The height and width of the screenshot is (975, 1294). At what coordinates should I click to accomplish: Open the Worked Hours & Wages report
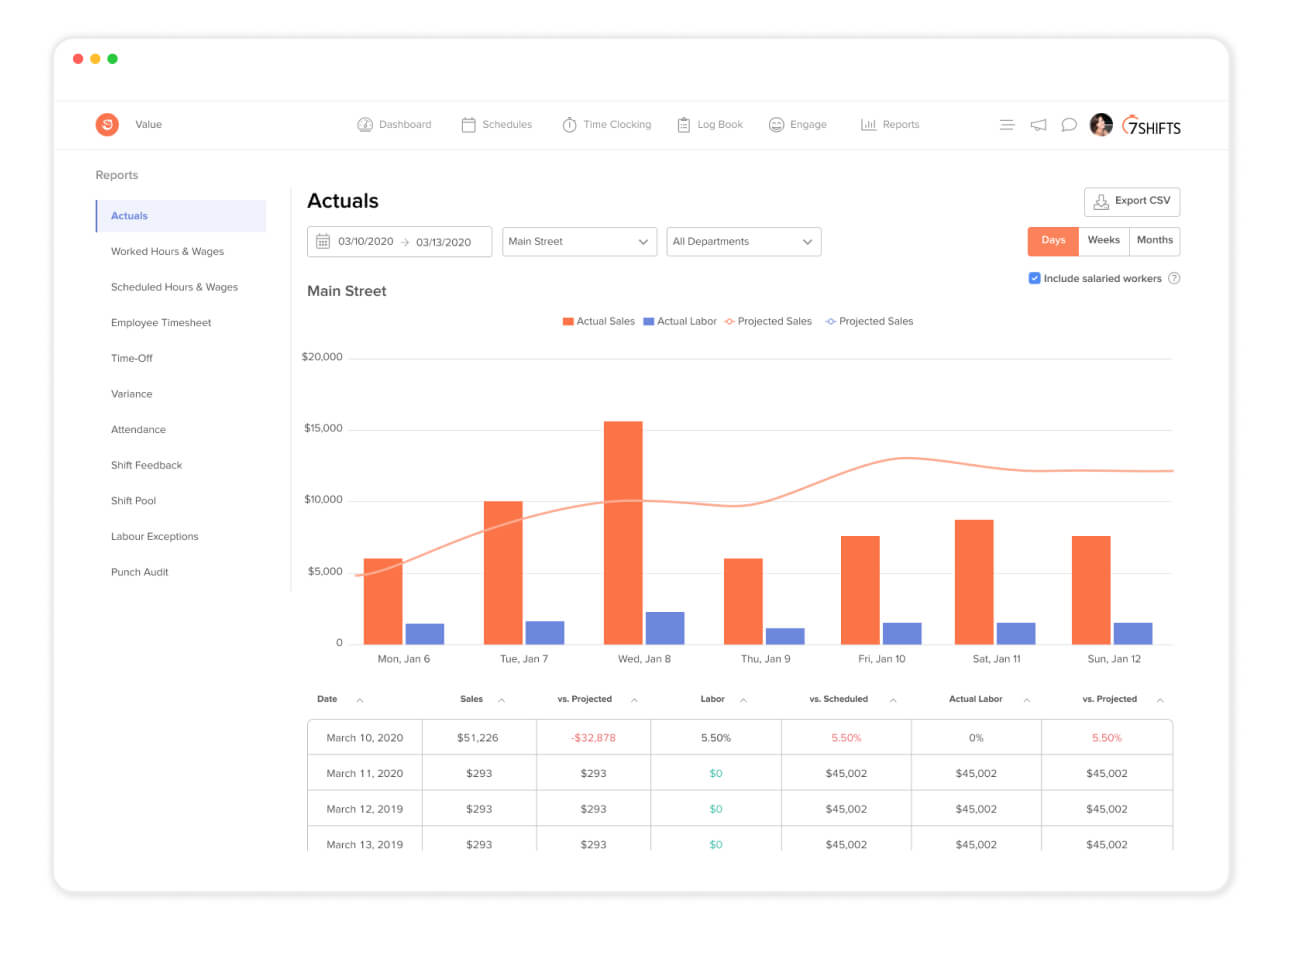[167, 252]
